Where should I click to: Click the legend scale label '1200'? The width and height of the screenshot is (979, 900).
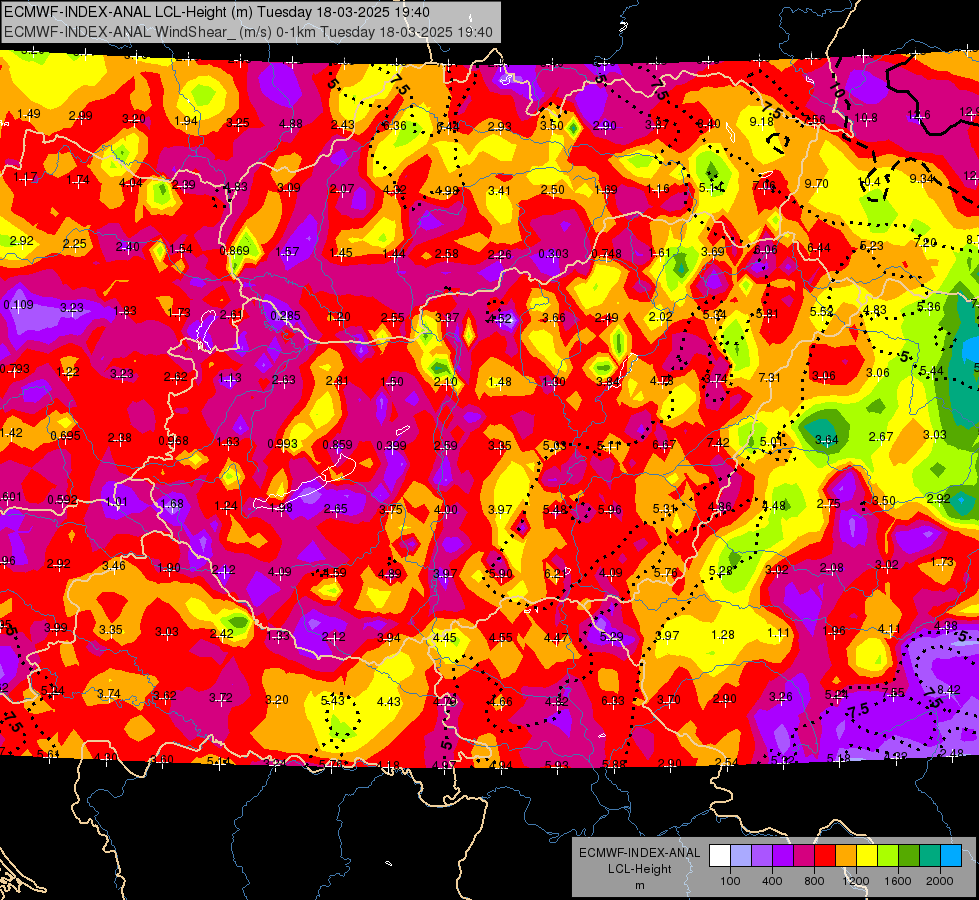point(856,881)
